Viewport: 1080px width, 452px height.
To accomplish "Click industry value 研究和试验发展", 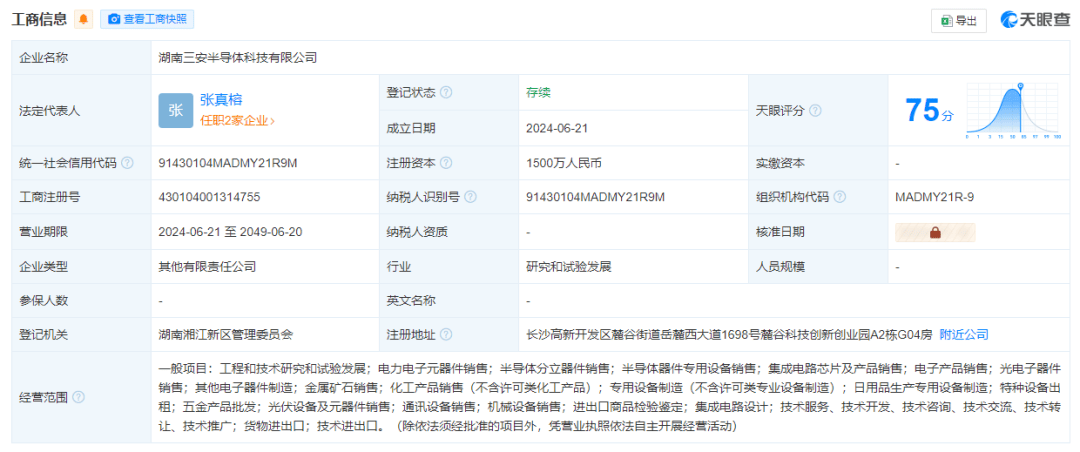I will pos(569,267).
